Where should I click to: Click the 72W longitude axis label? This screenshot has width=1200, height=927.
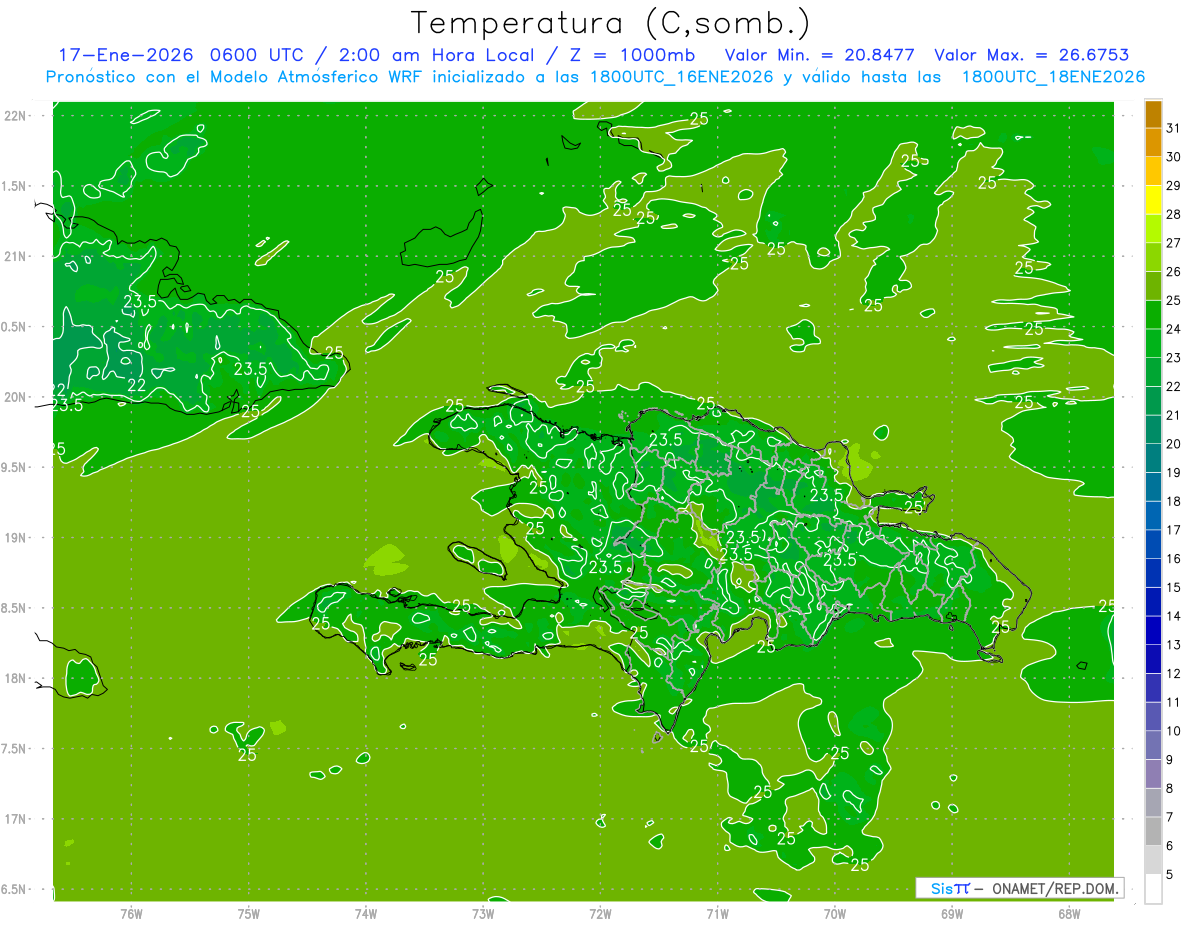point(600,913)
